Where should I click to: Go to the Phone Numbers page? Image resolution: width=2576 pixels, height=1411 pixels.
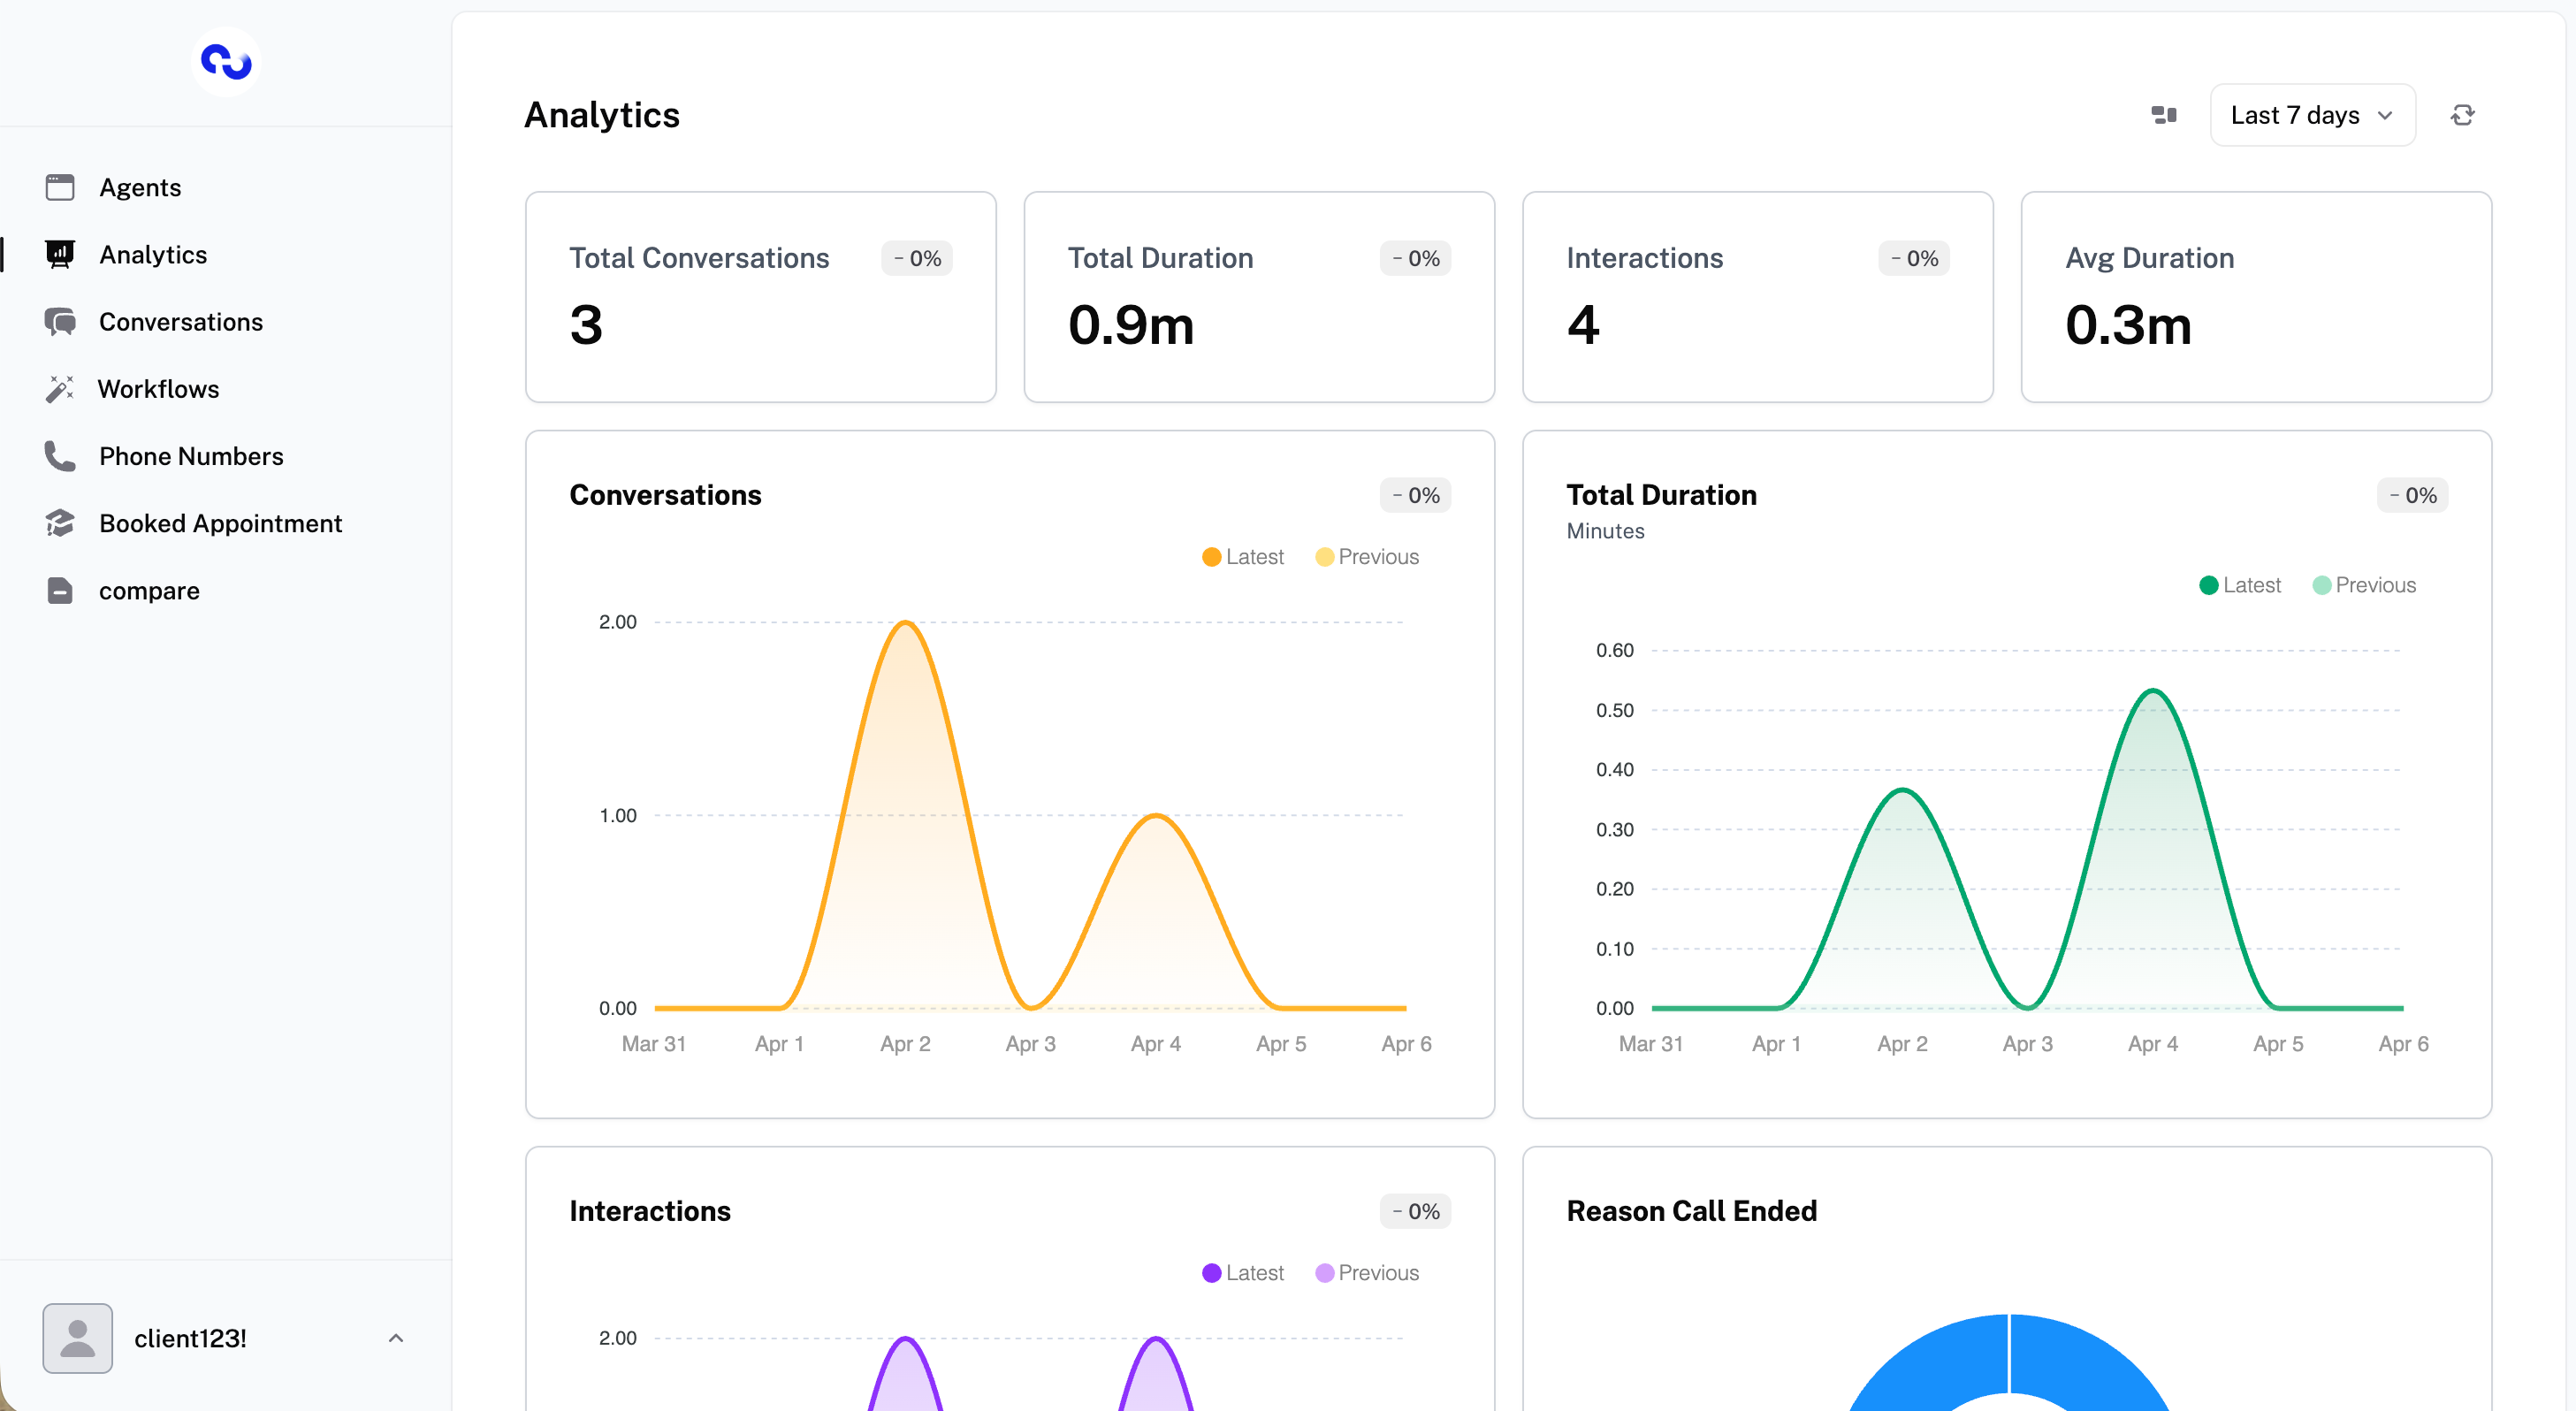click(x=191, y=456)
